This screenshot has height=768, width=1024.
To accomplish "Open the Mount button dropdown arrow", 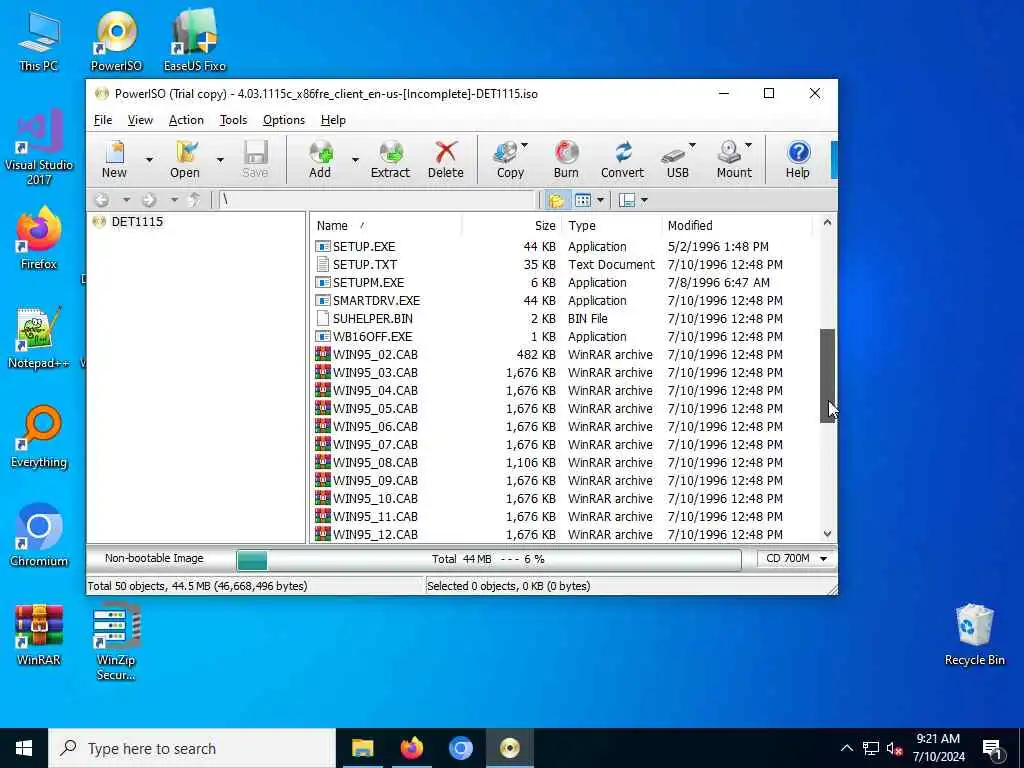I will (x=748, y=146).
